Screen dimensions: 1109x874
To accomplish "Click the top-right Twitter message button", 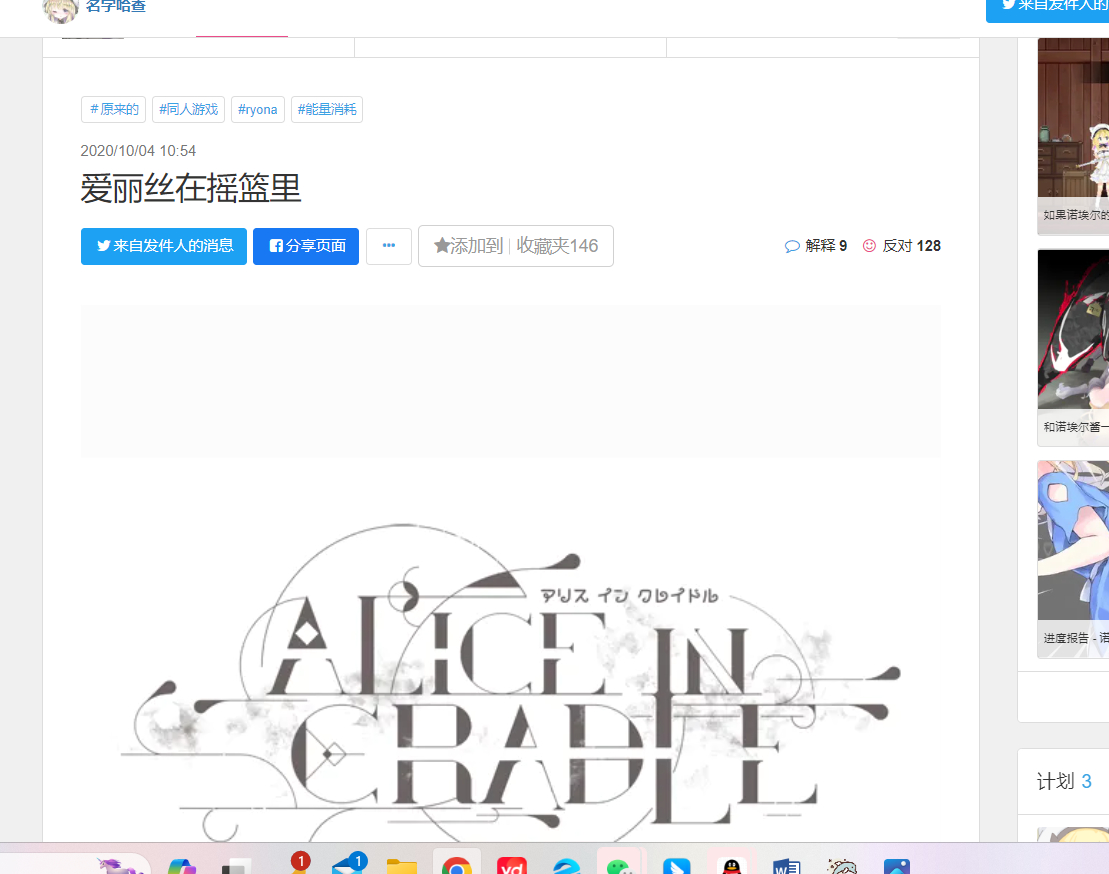I will click(1048, 8).
